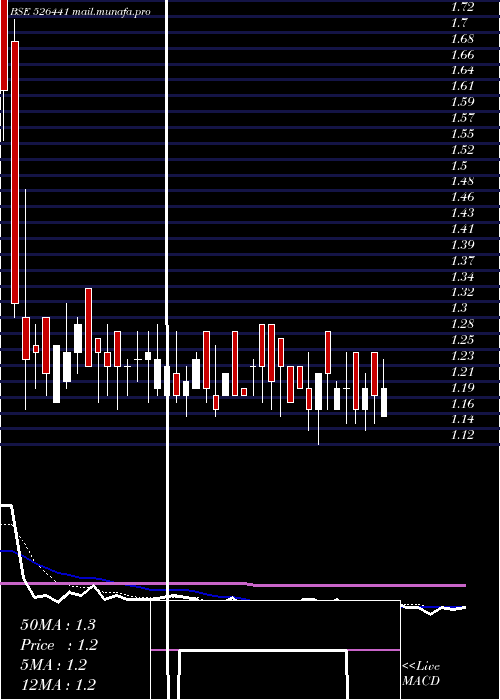Click the 1.34 price axis label
The image size is (500, 700).
[x=462, y=276]
